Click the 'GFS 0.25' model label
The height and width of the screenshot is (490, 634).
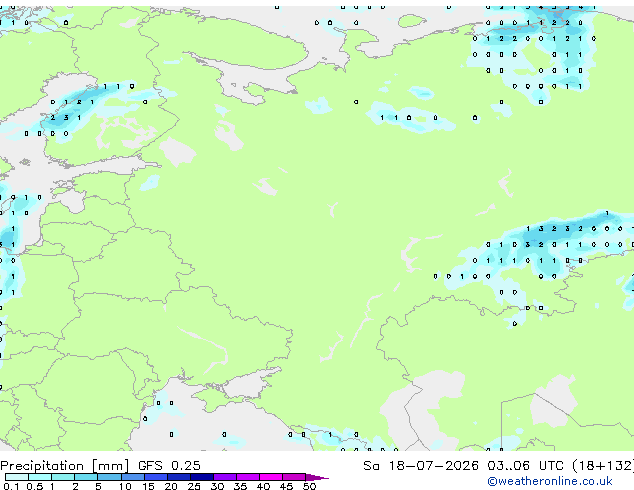(x=169, y=466)
